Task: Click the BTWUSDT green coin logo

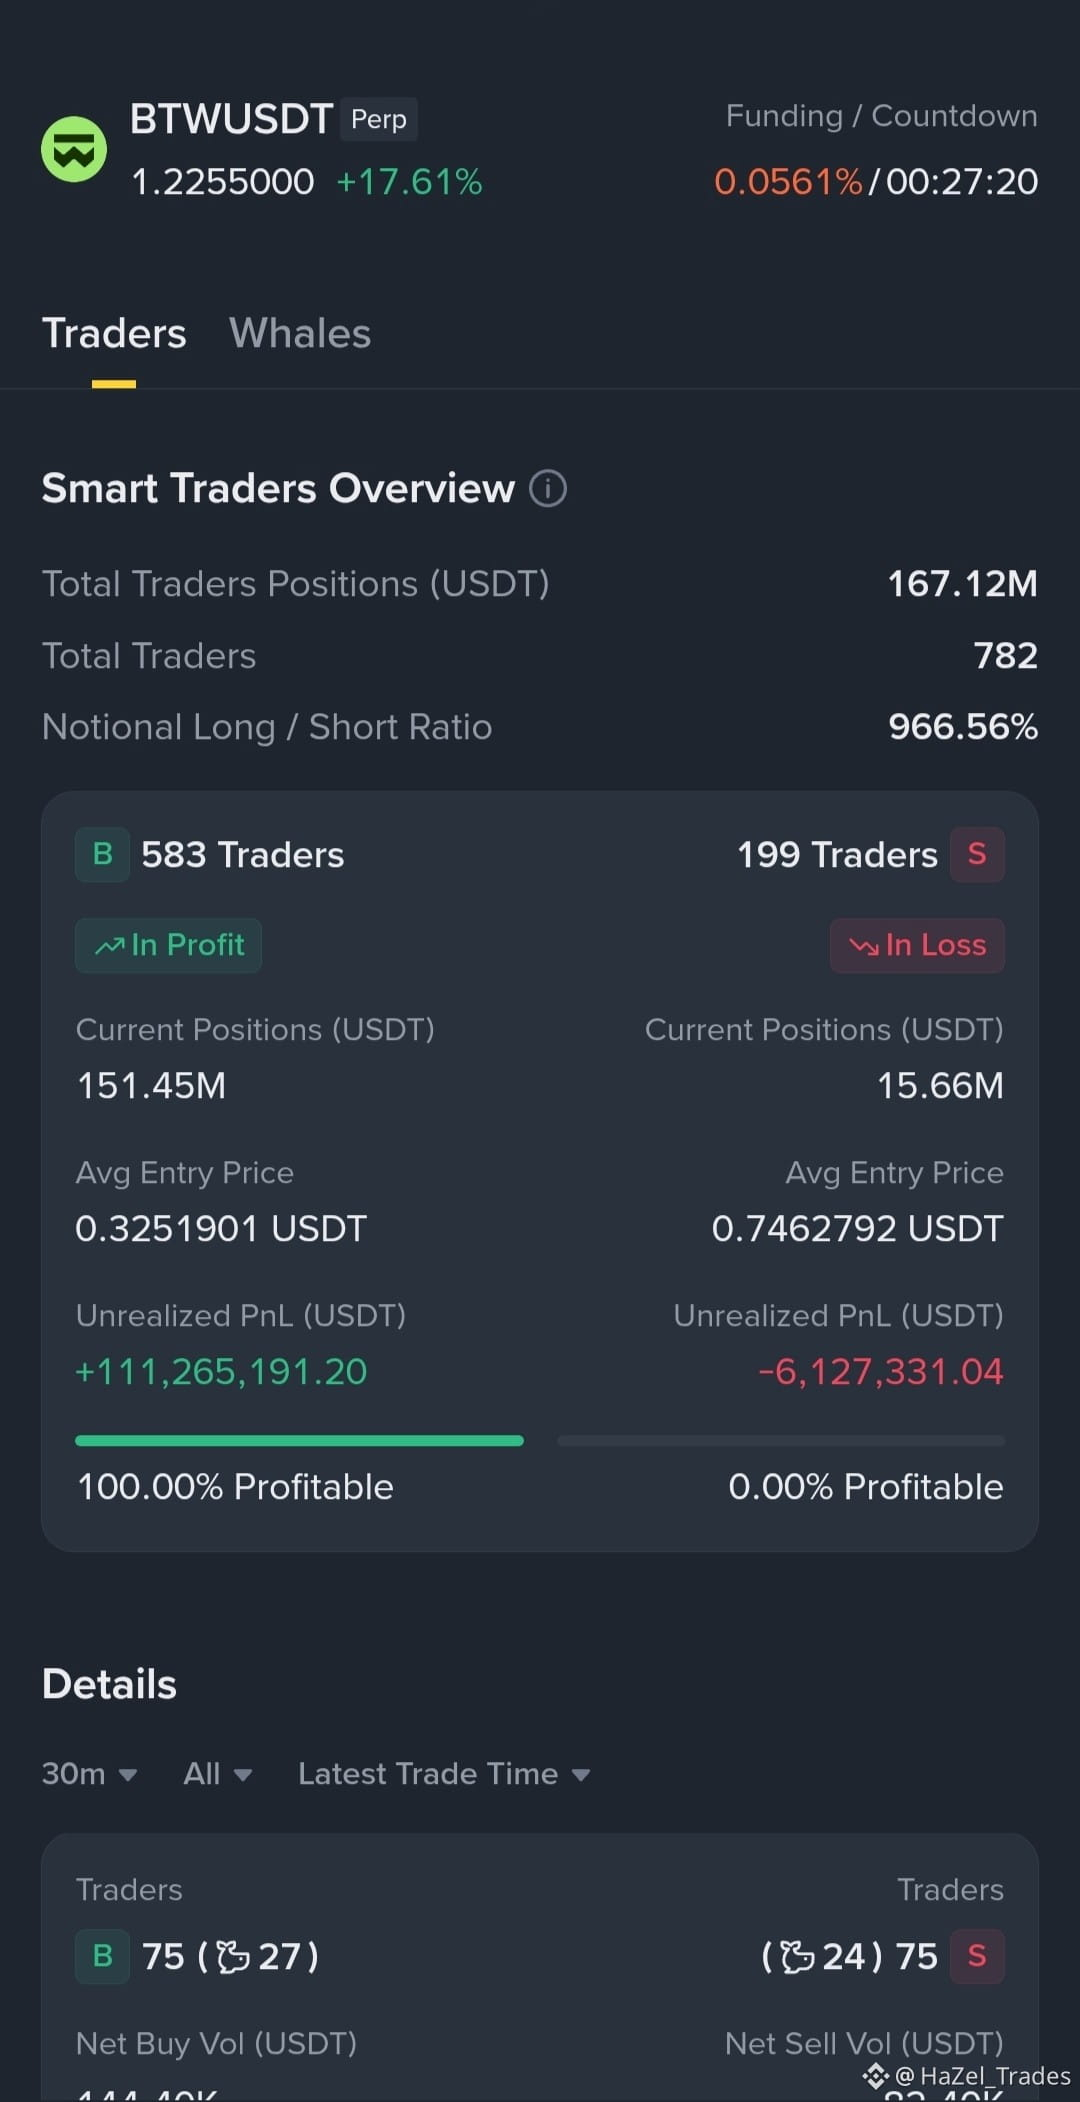Action: pyautogui.click(x=74, y=149)
